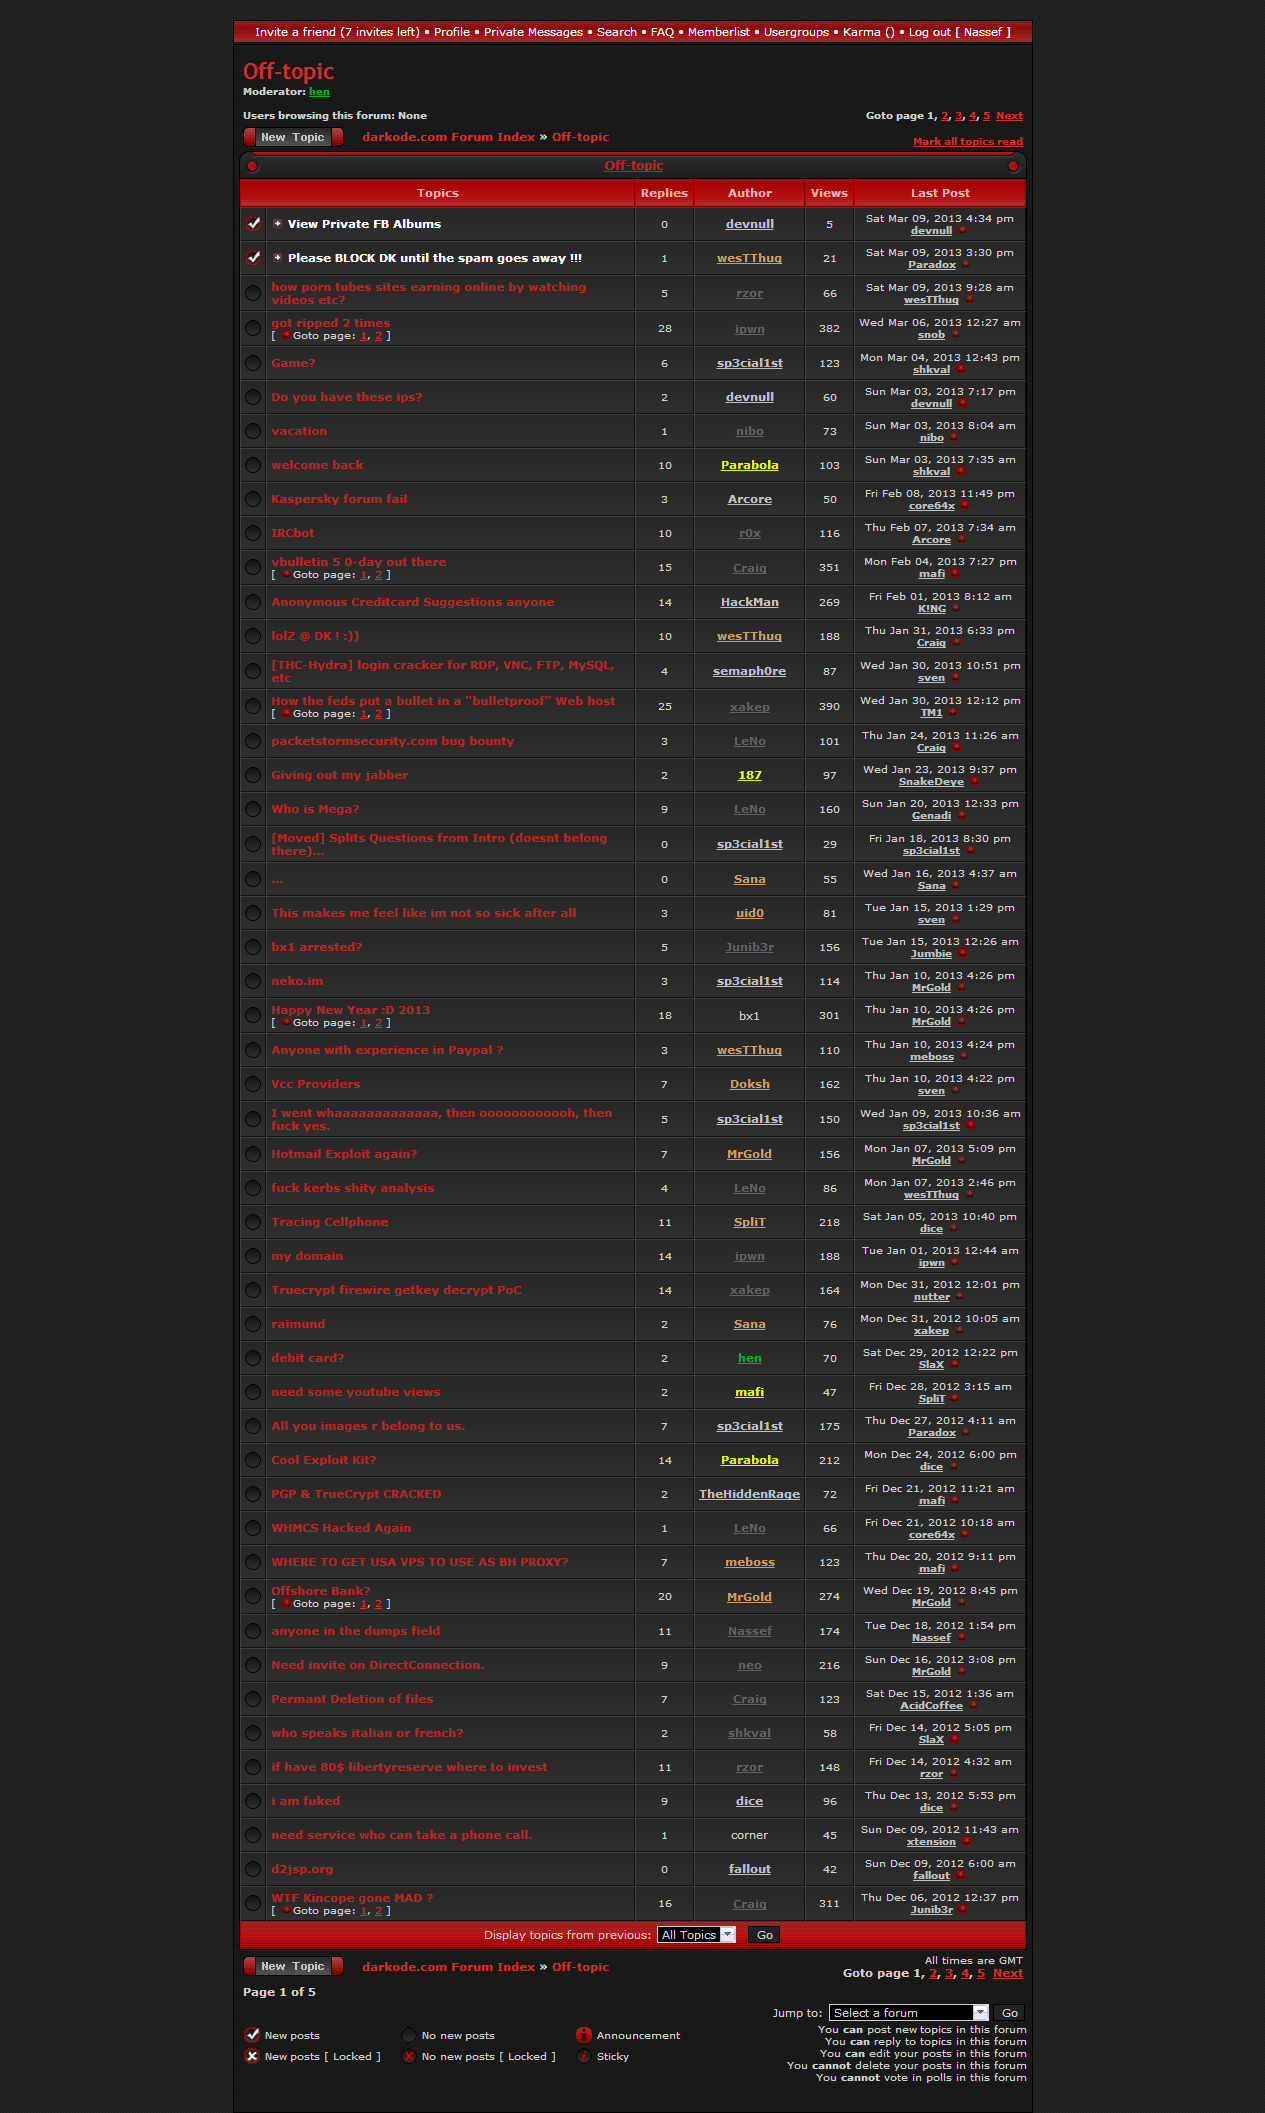Go to page 3 via top pagination

coord(958,116)
